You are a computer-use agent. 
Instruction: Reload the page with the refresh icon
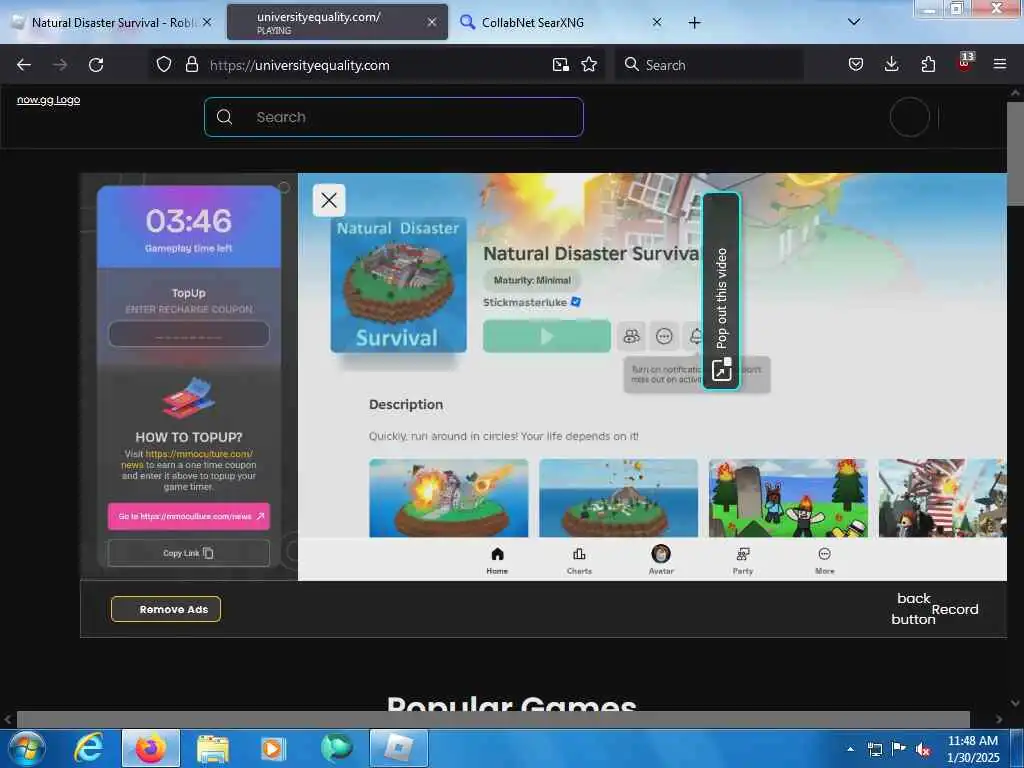(x=96, y=65)
